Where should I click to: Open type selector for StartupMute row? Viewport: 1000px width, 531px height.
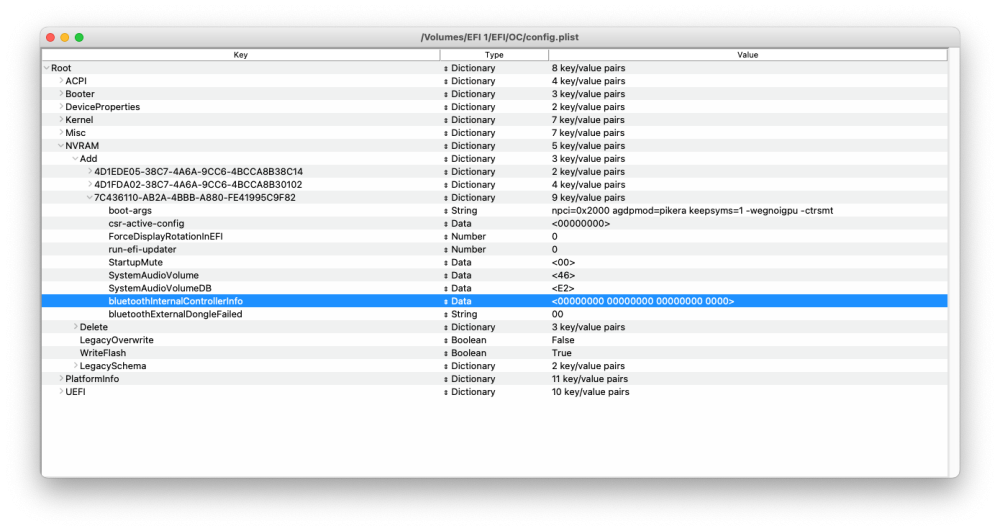point(446,263)
